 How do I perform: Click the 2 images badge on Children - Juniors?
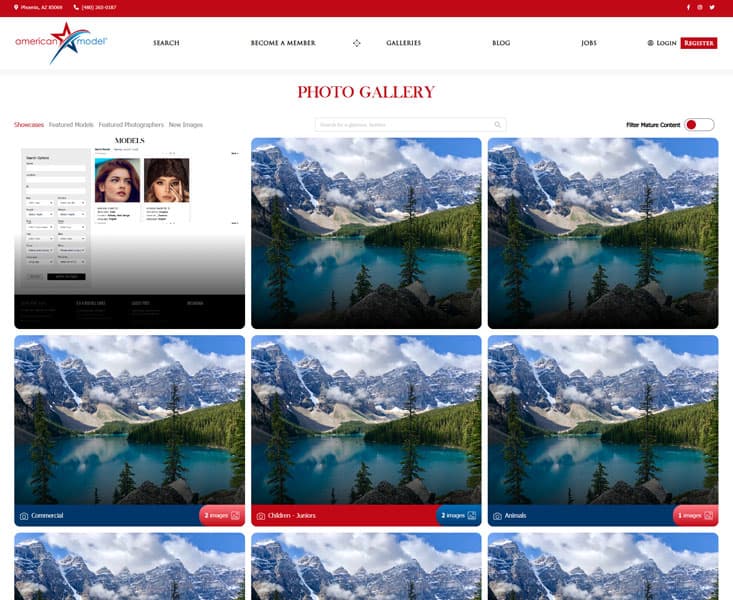[459, 515]
